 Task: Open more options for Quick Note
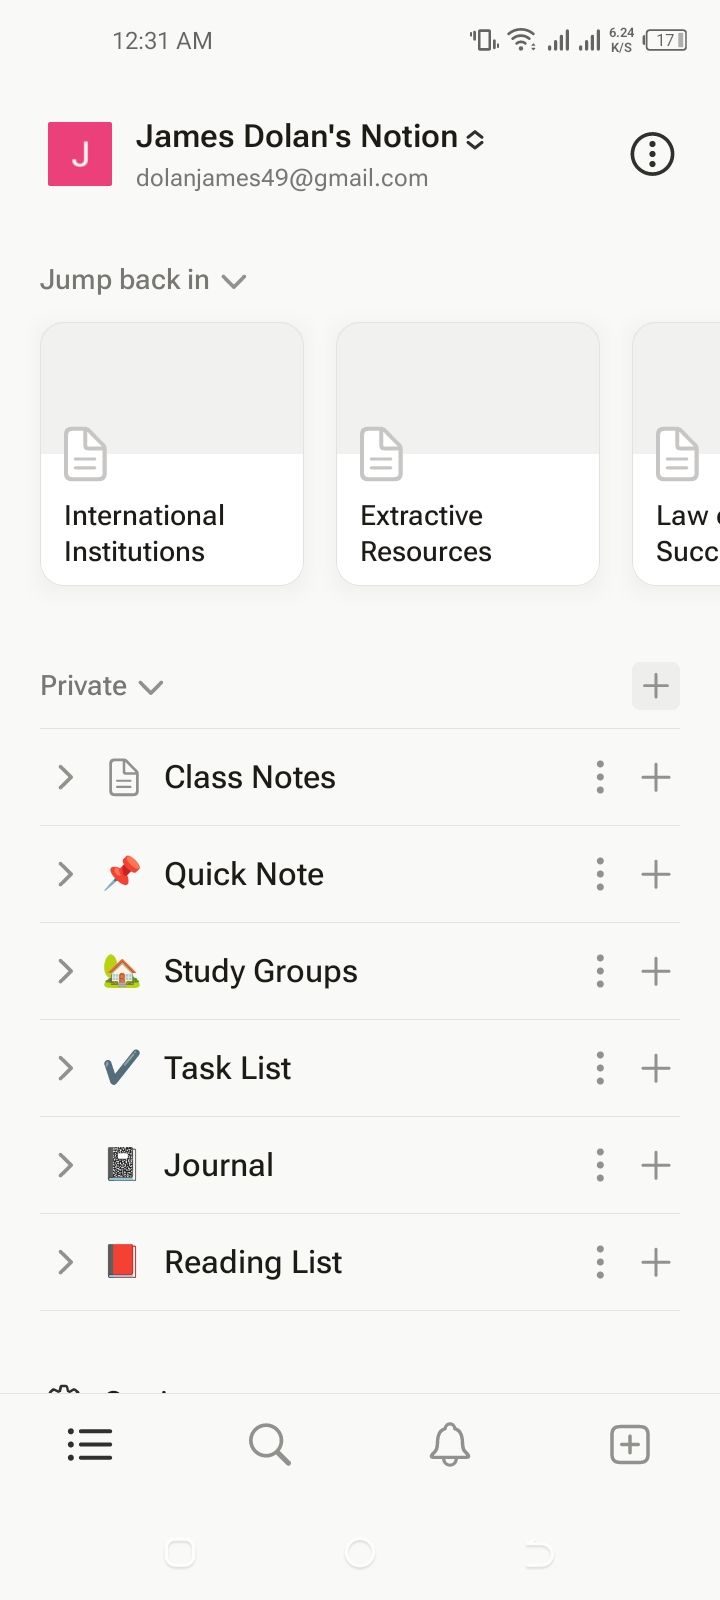tap(600, 874)
